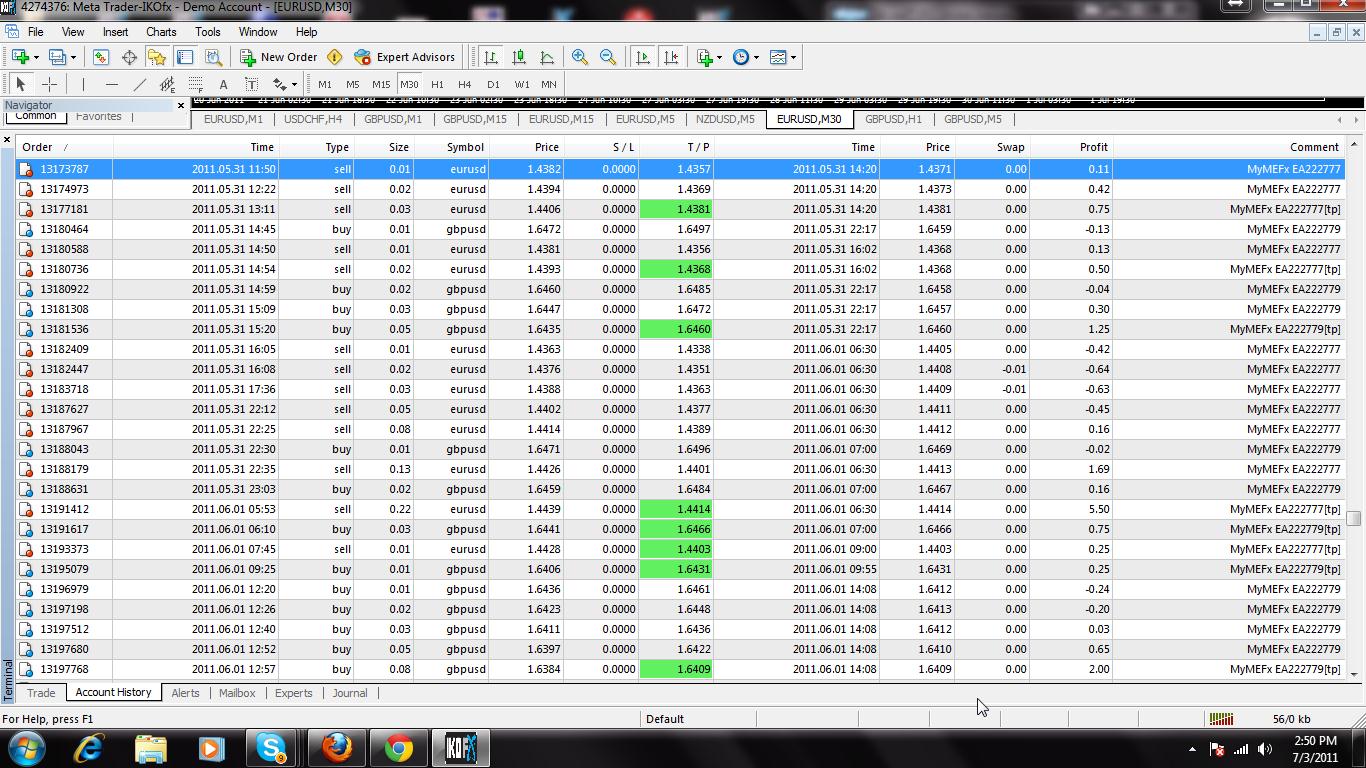Toggle chart Auto Scroll button
This screenshot has height=768, width=1366.
[x=643, y=57]
